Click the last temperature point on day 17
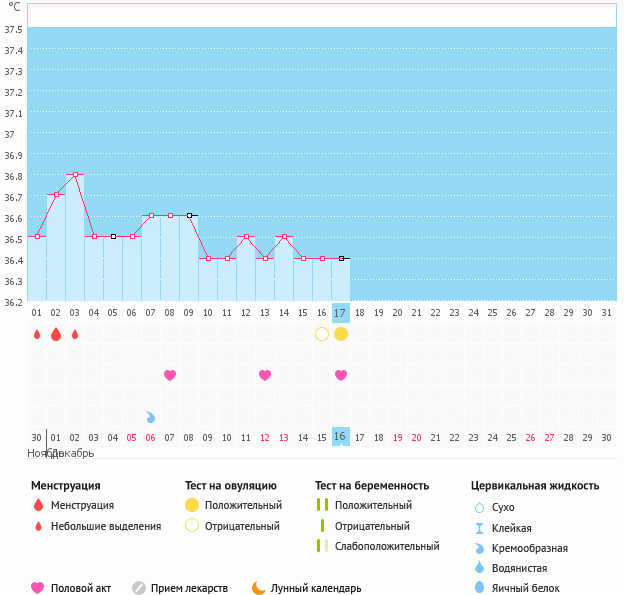Image resolution: width=626 pixels, height=595 pixels. 341,258
